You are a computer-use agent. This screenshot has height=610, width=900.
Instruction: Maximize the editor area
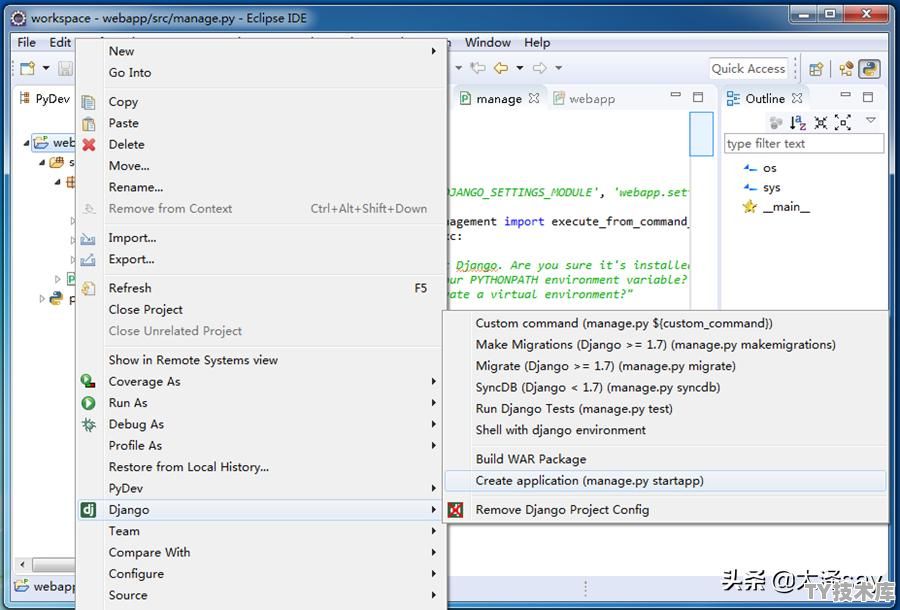pos(698,97)
